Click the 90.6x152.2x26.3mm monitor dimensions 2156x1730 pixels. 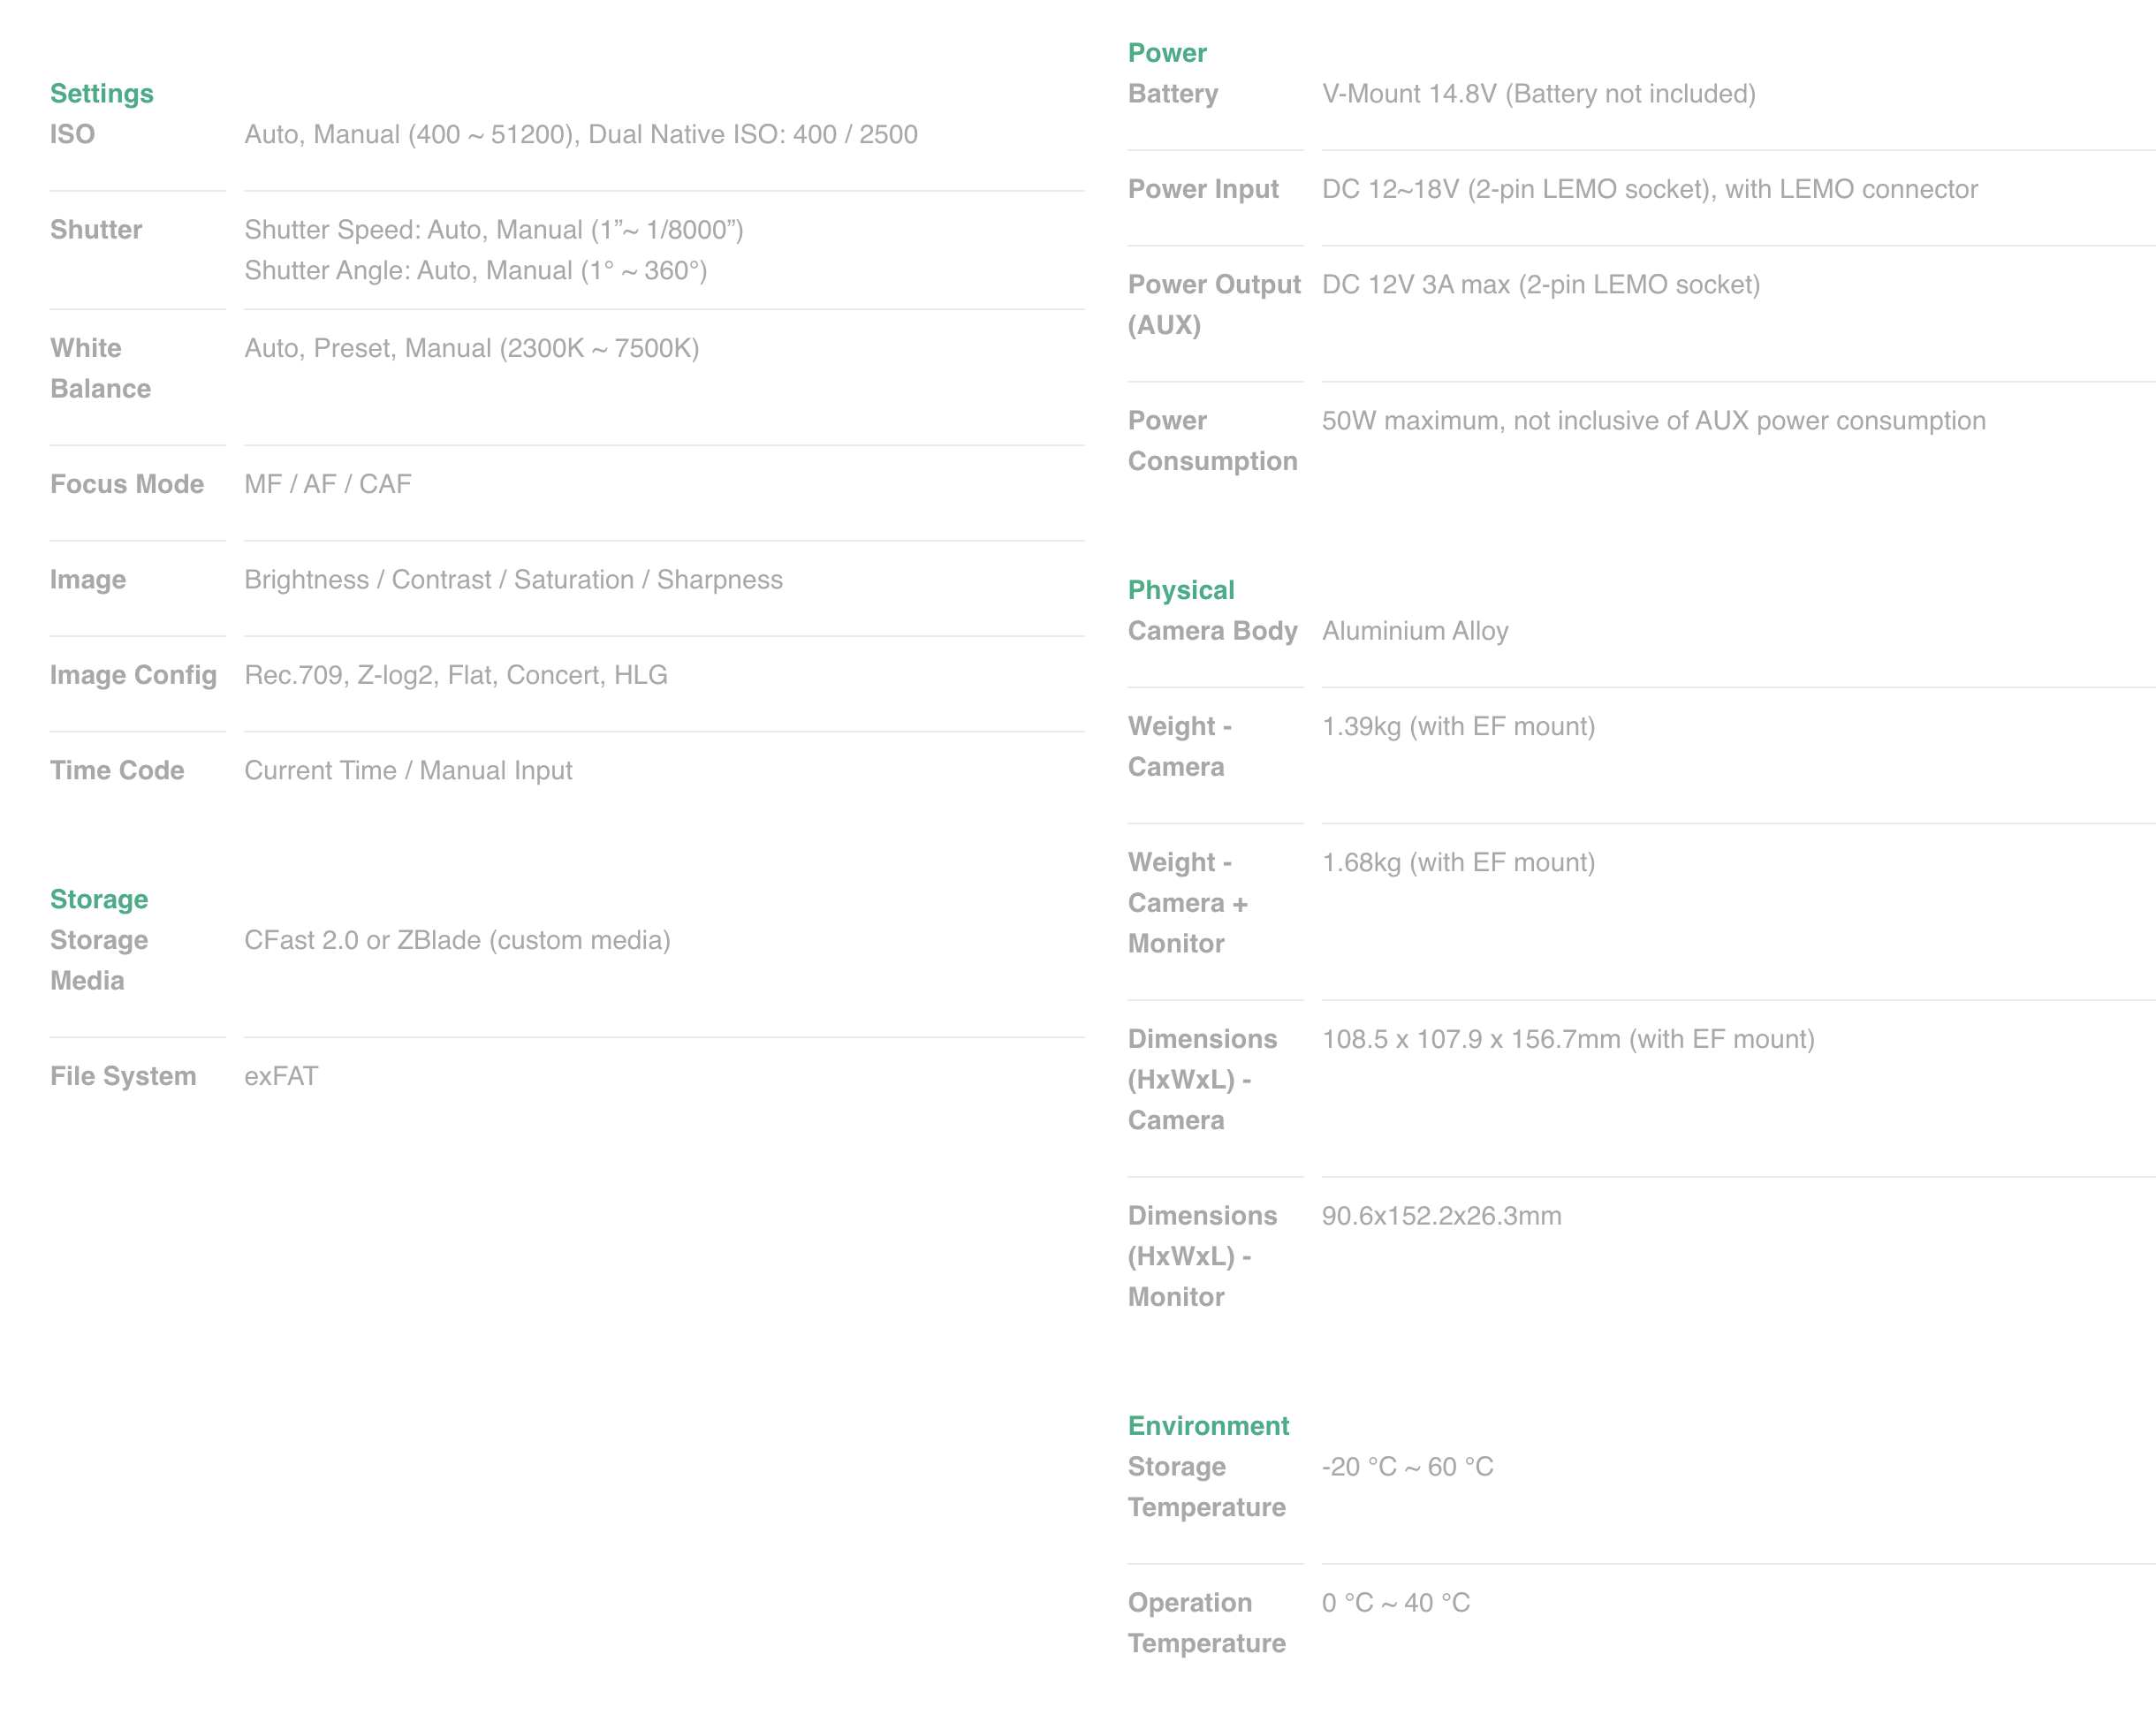[x=1440, y=1215]
